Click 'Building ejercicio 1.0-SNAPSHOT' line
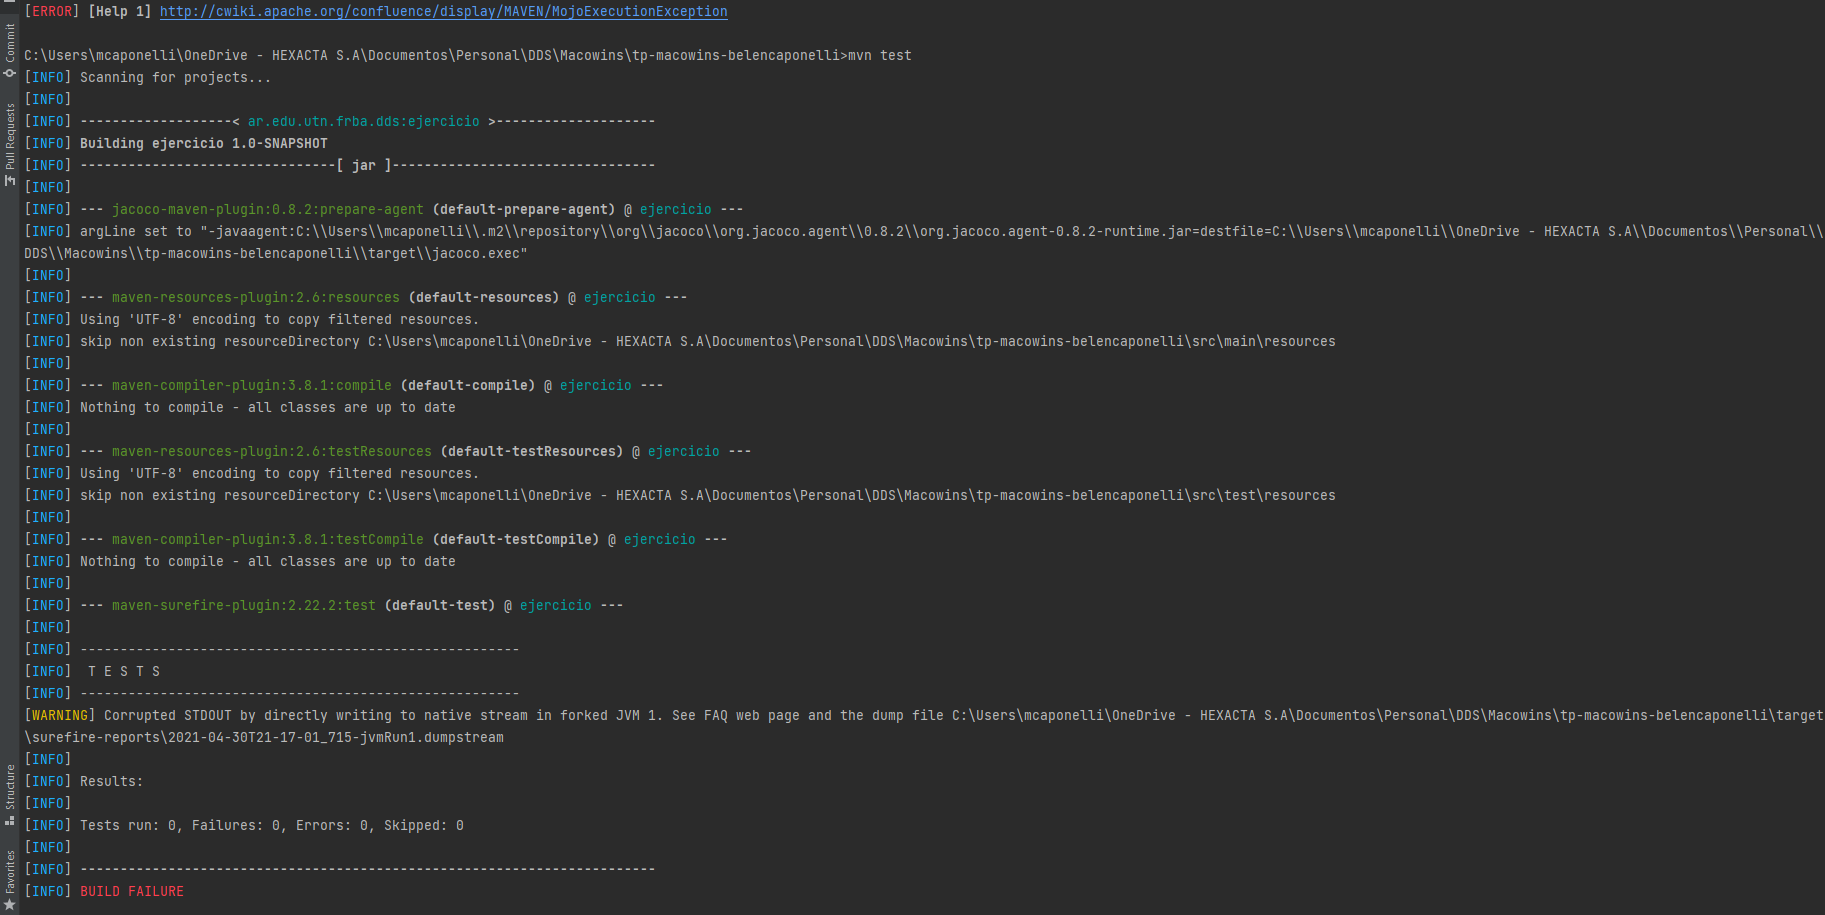This screenshot has width=1825, height=915. (x=203, y=144)
